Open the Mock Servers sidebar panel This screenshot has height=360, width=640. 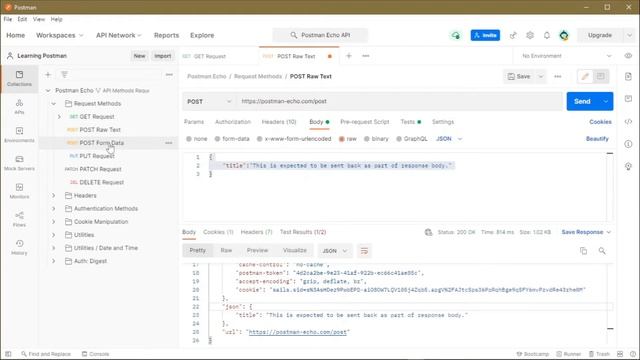(19, 163)
